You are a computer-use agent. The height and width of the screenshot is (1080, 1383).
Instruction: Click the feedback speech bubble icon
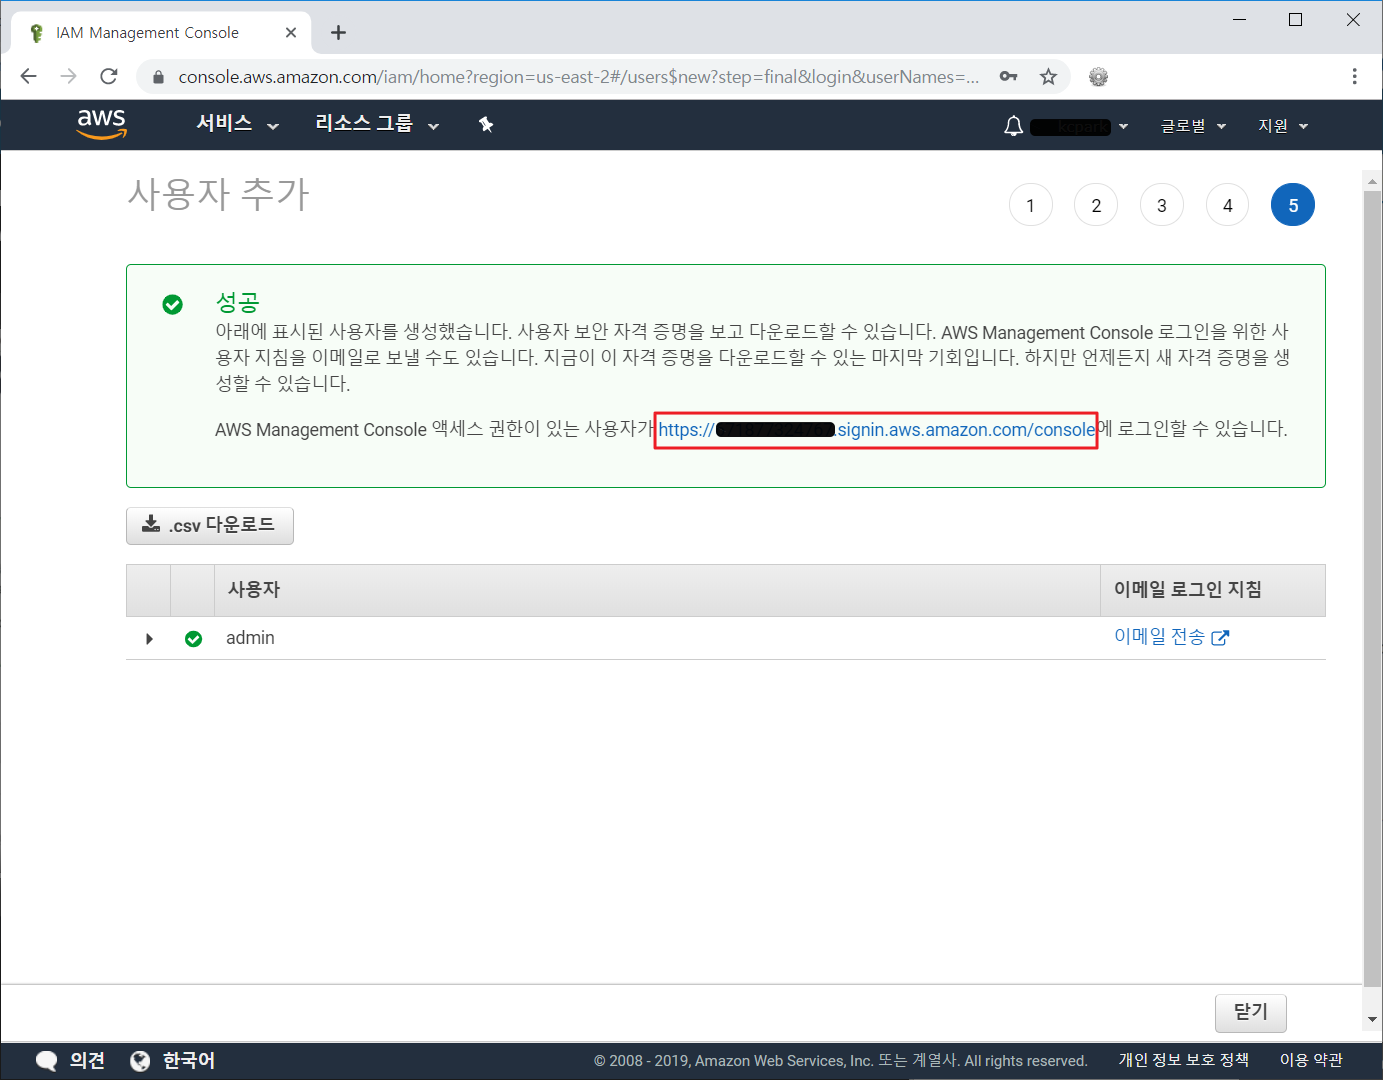[x=47, y=1061]
